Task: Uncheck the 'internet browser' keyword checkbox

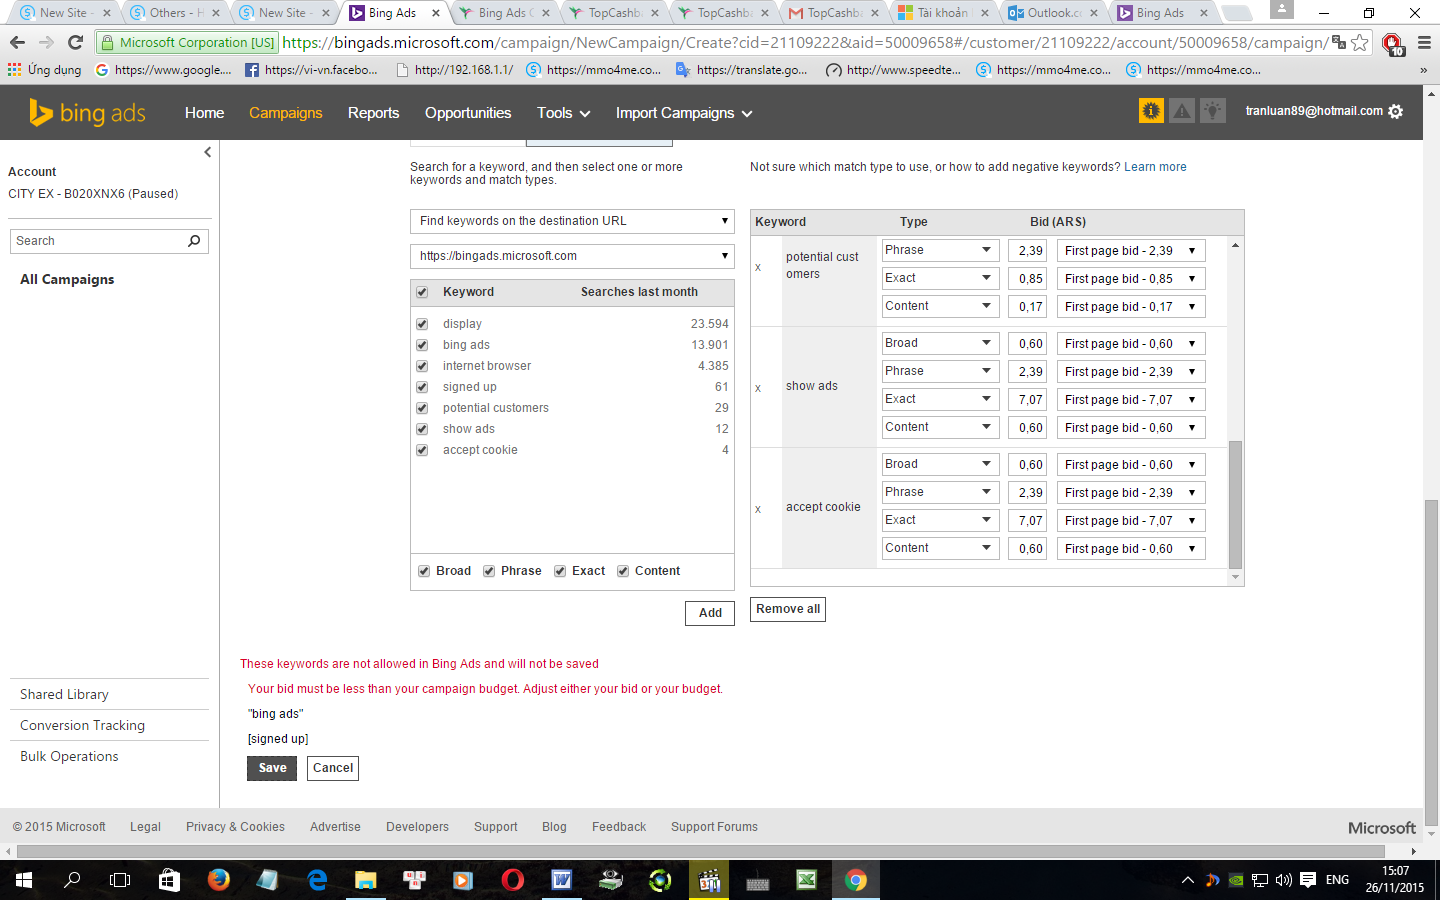Action: point(422,366)
